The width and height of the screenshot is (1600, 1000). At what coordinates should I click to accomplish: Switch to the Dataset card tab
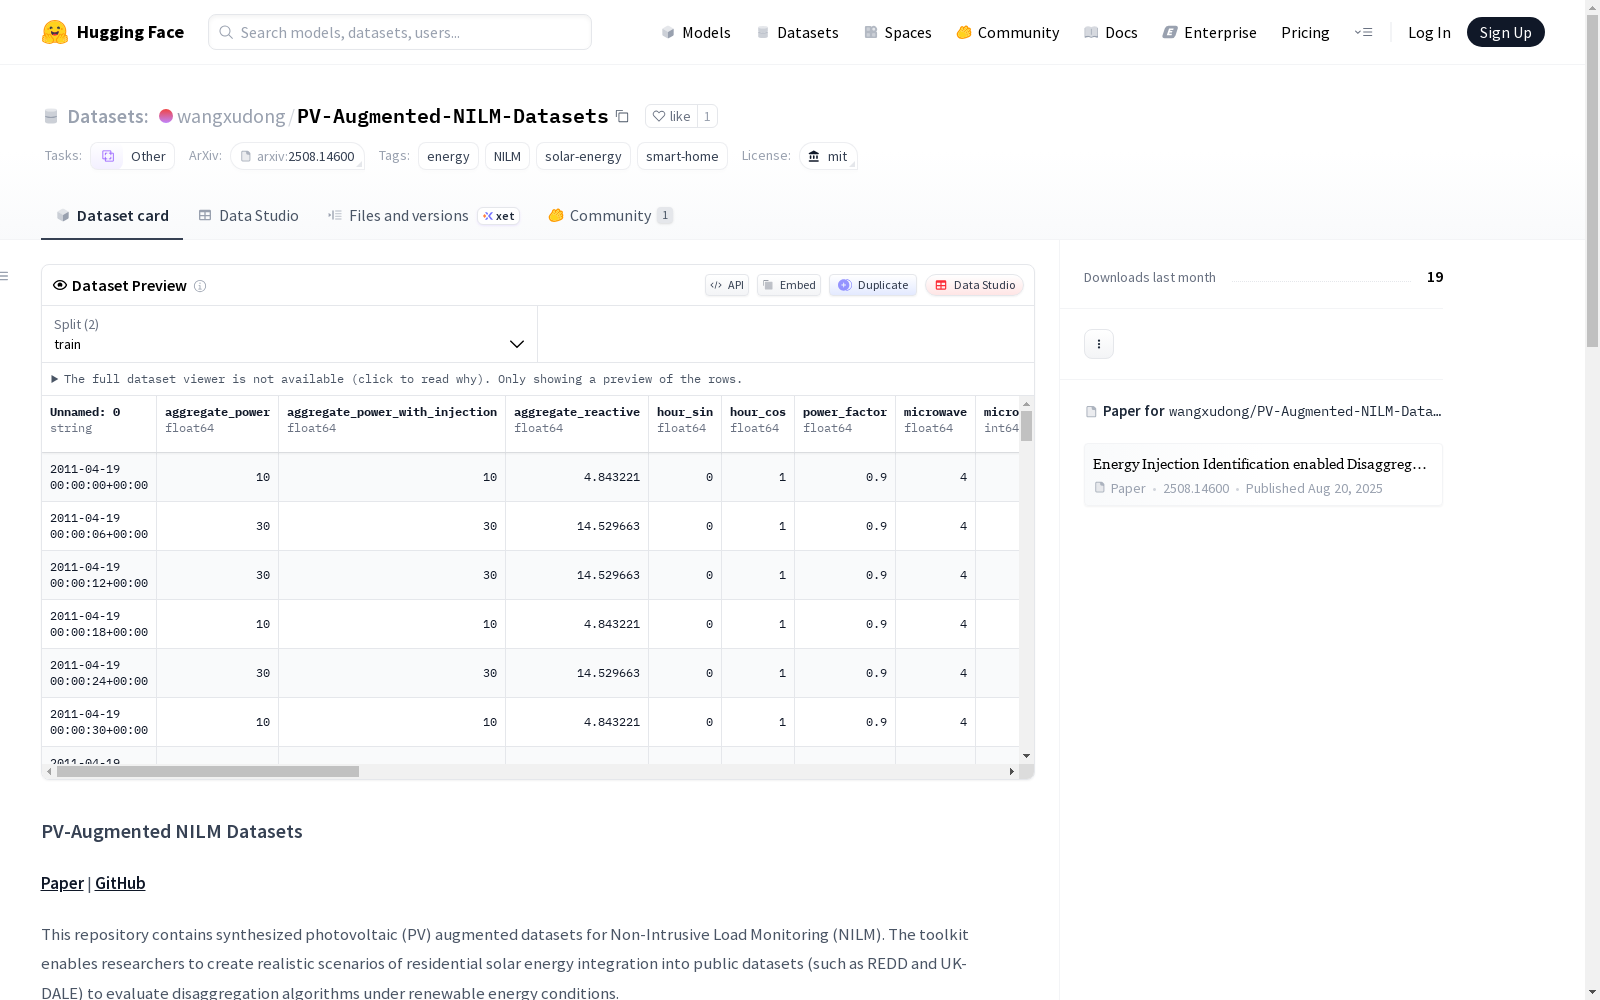tap(112, 216)
